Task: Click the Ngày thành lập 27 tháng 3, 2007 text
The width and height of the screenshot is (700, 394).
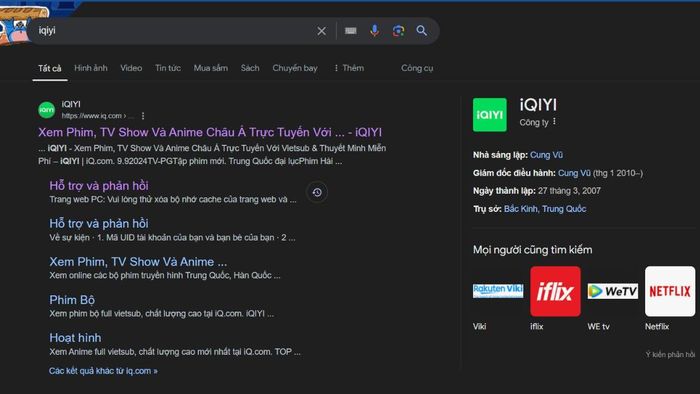Action: [537, 191]
